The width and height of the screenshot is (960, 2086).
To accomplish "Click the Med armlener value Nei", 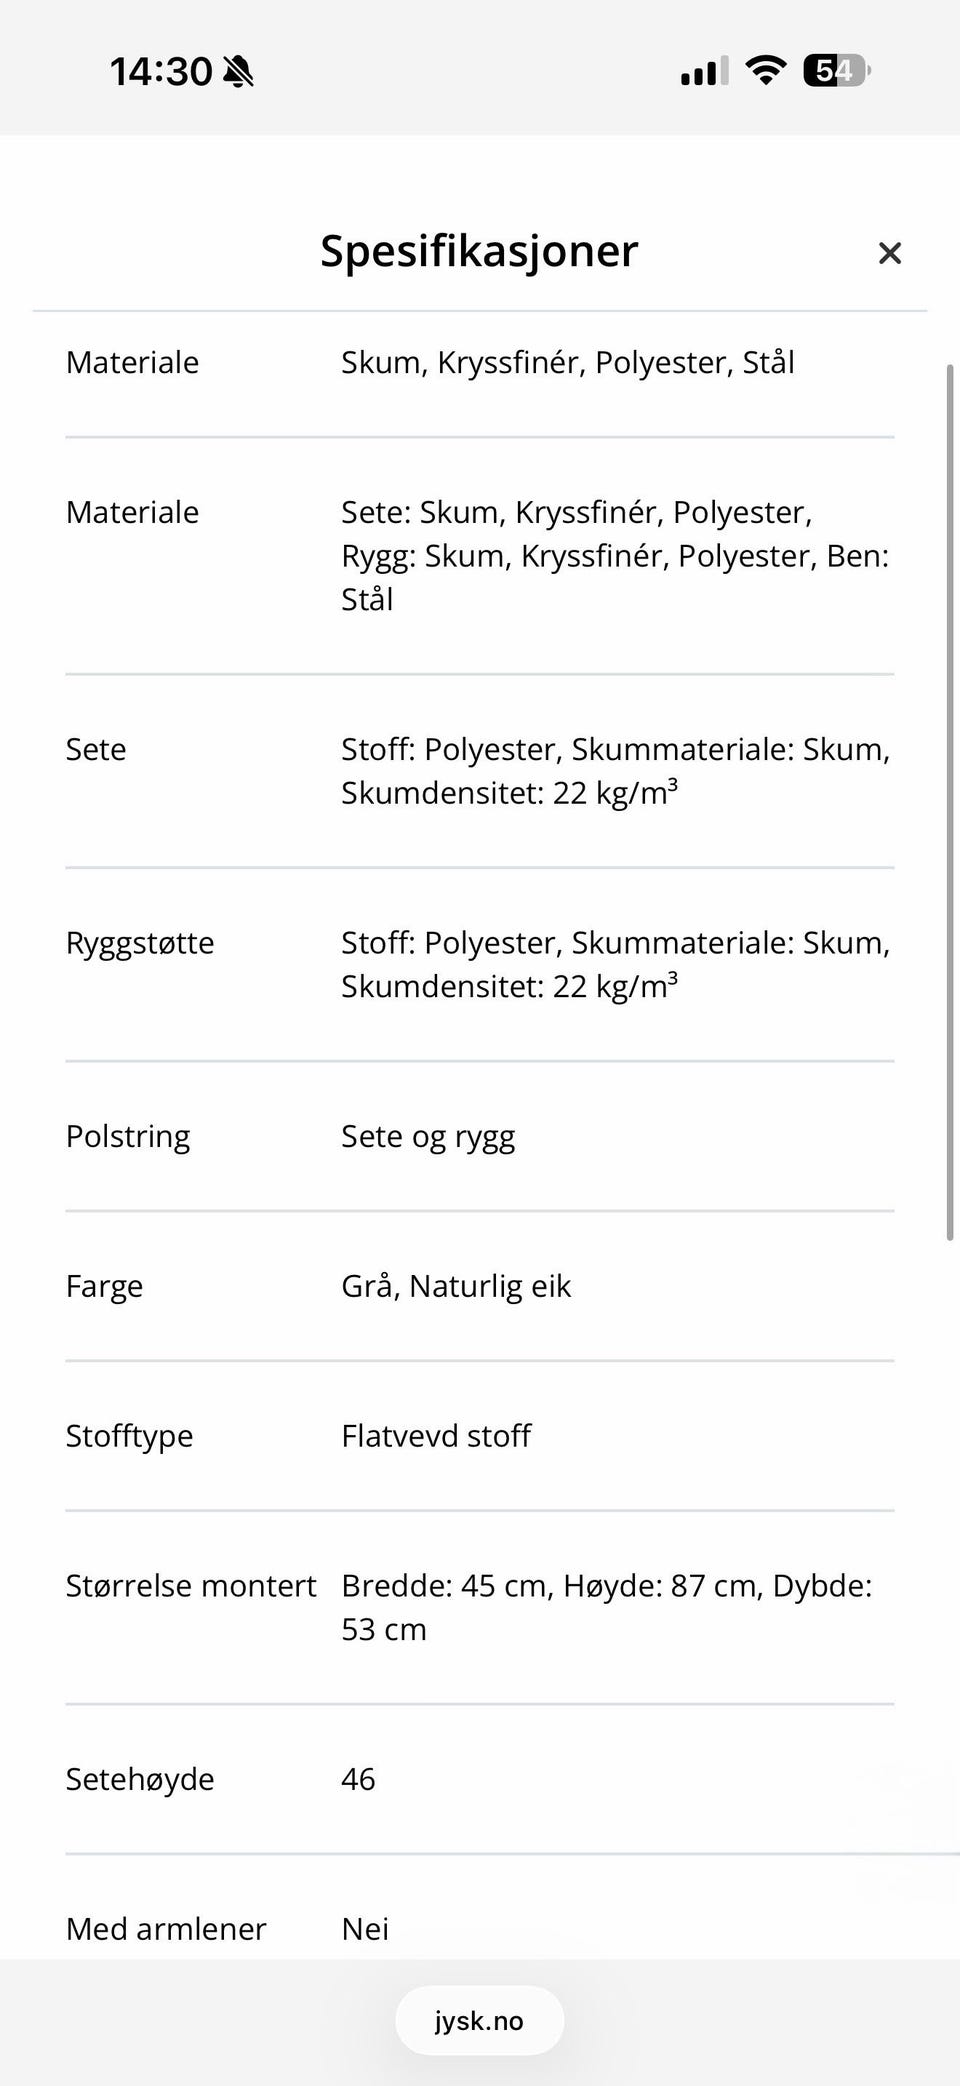I will (x=365, y=1929).
